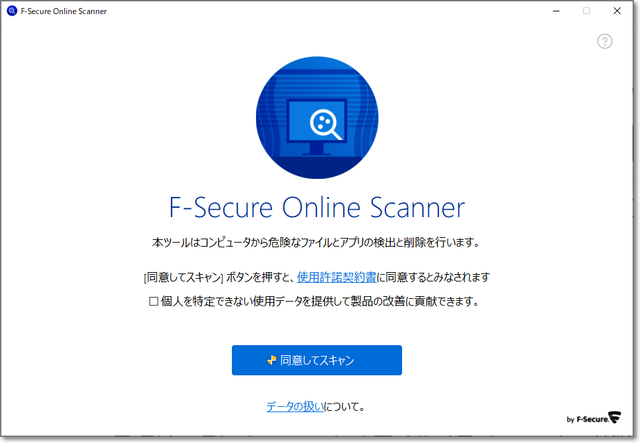Open help via the question mark icon
640x443 pixels.
[x=604, y=42]
